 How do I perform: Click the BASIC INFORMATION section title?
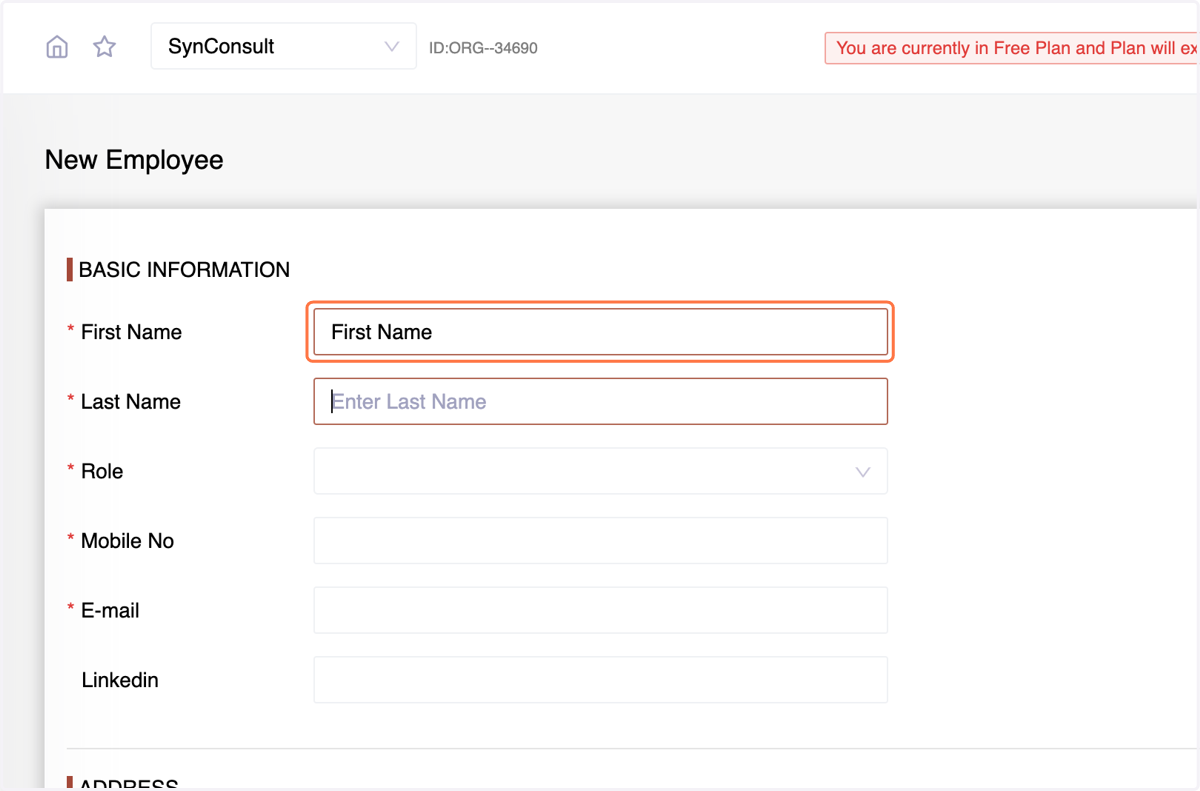coord(184,270)
